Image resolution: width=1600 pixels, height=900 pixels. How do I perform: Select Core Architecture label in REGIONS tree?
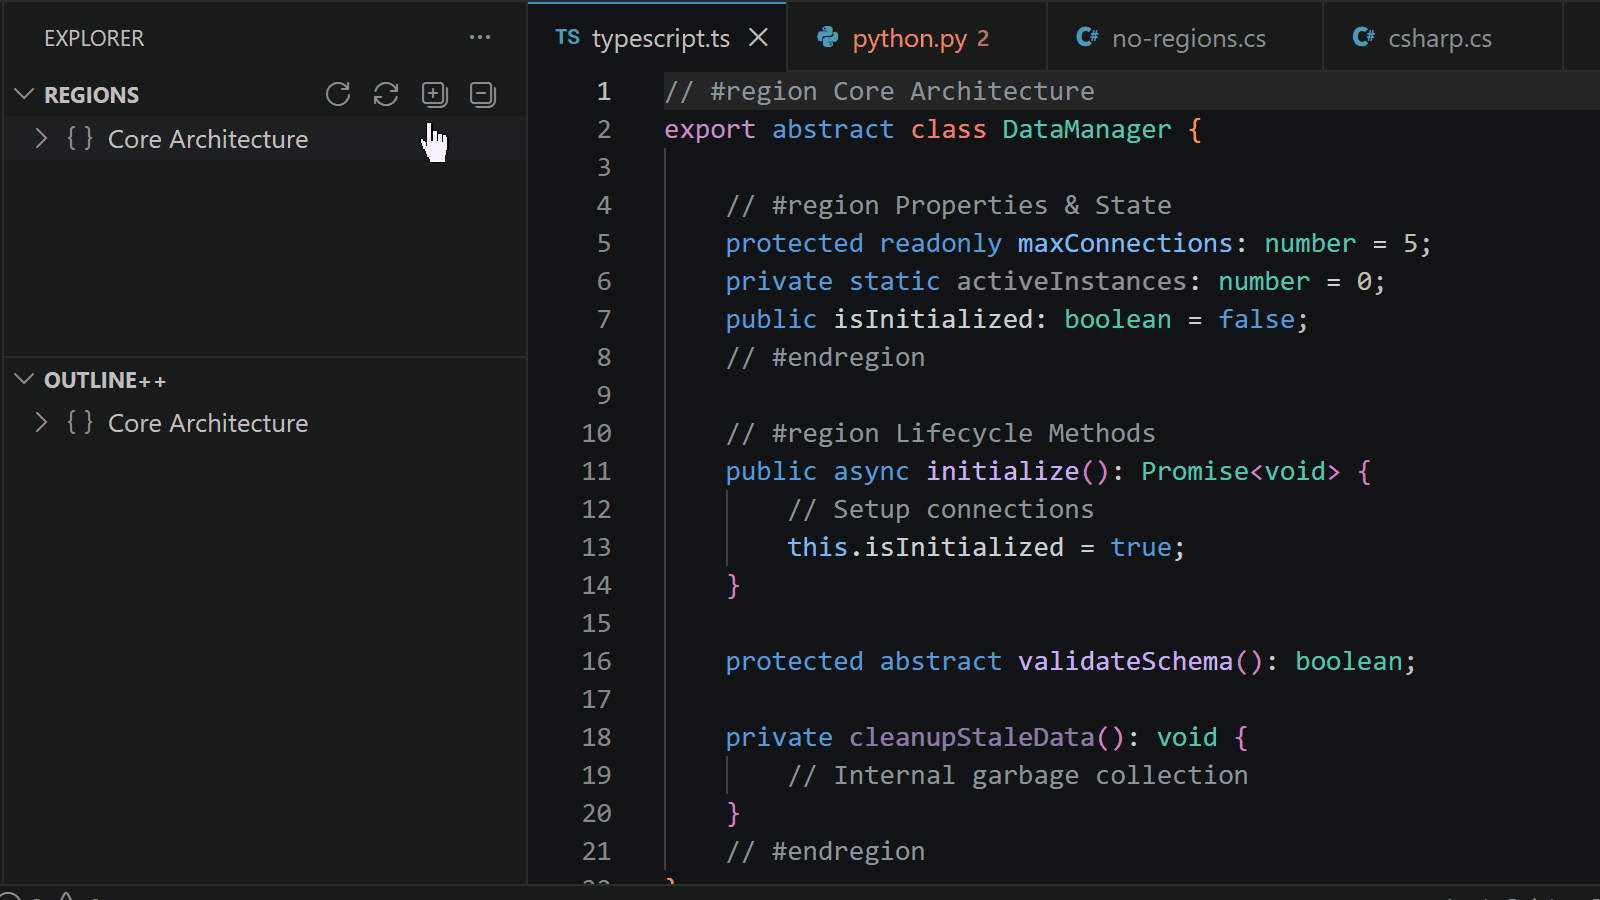click(208, 139)
